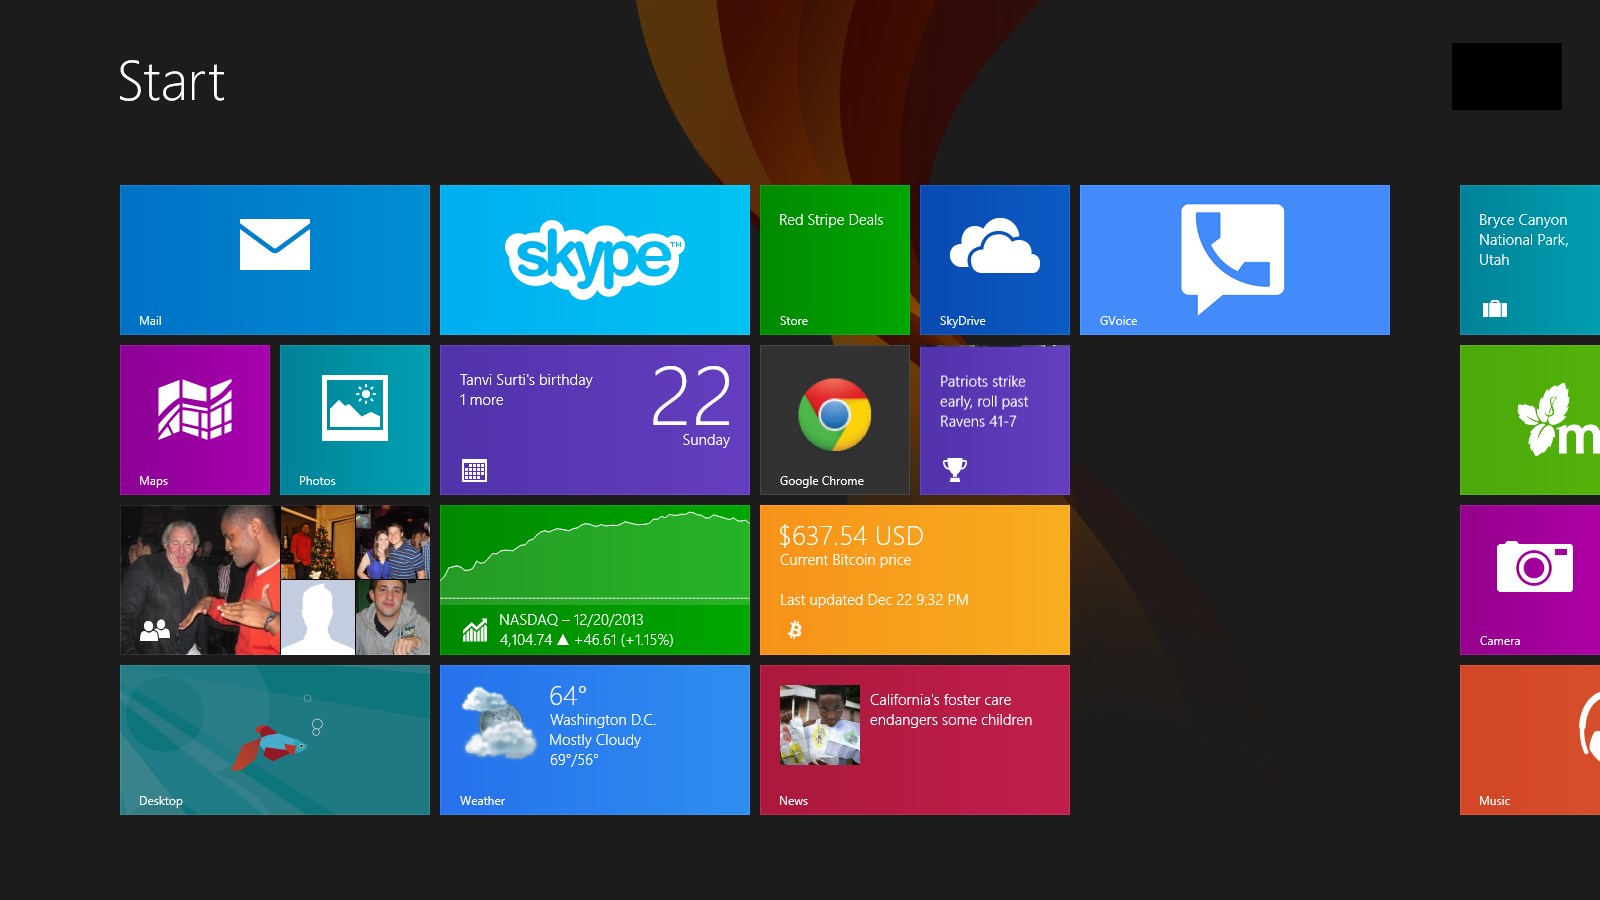Screen dimensions: 1600x900
Task: Open Travel tile showing Bryce Canyon
Action: coord(1530,259)
